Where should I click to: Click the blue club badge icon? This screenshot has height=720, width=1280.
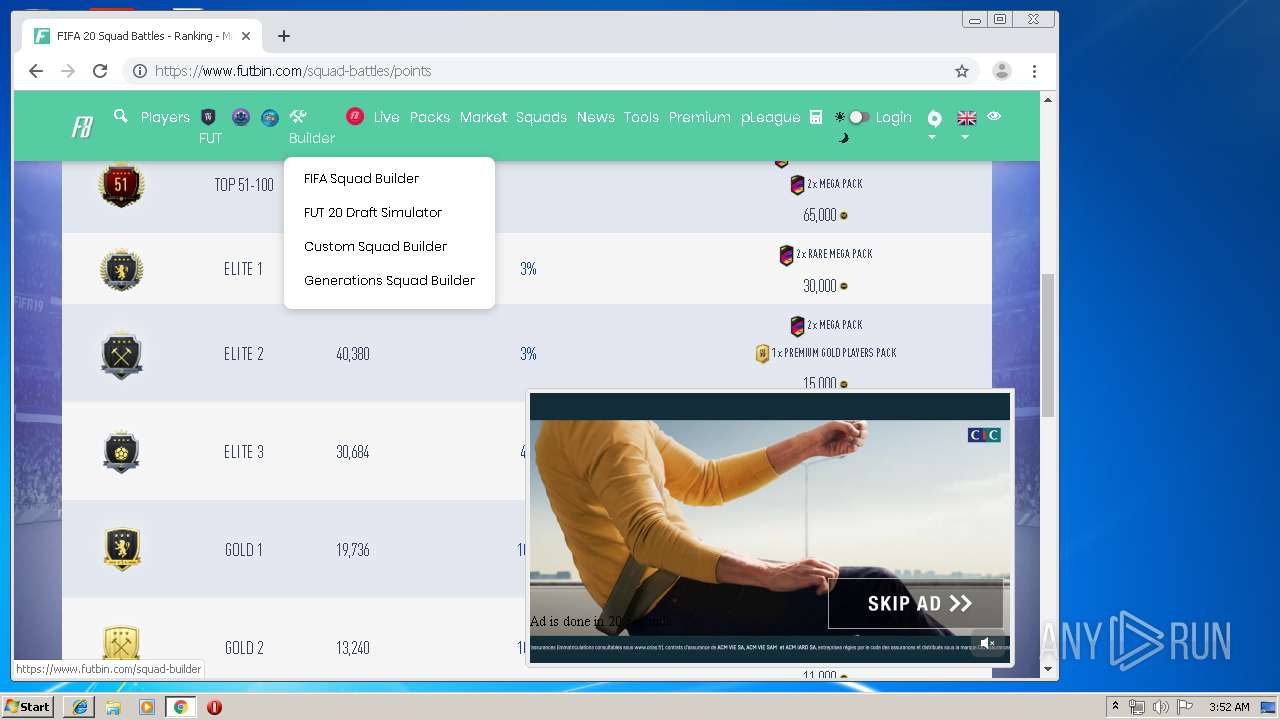(x=270, y=117)
